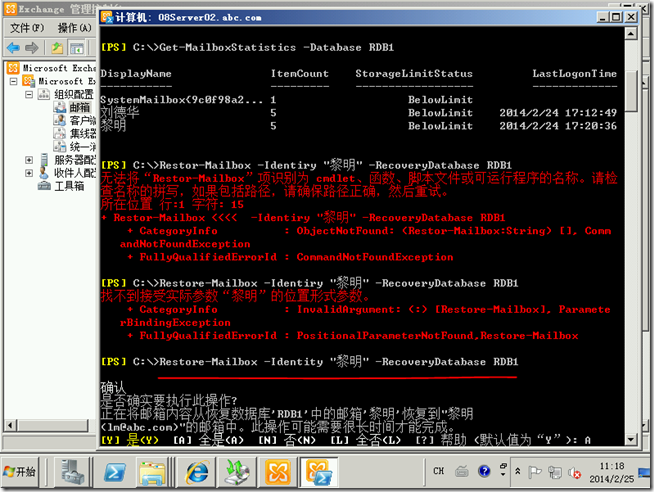Click the shell window title bar icon
Viewport: 654px width, 492px height.
[x=107, y=17]
